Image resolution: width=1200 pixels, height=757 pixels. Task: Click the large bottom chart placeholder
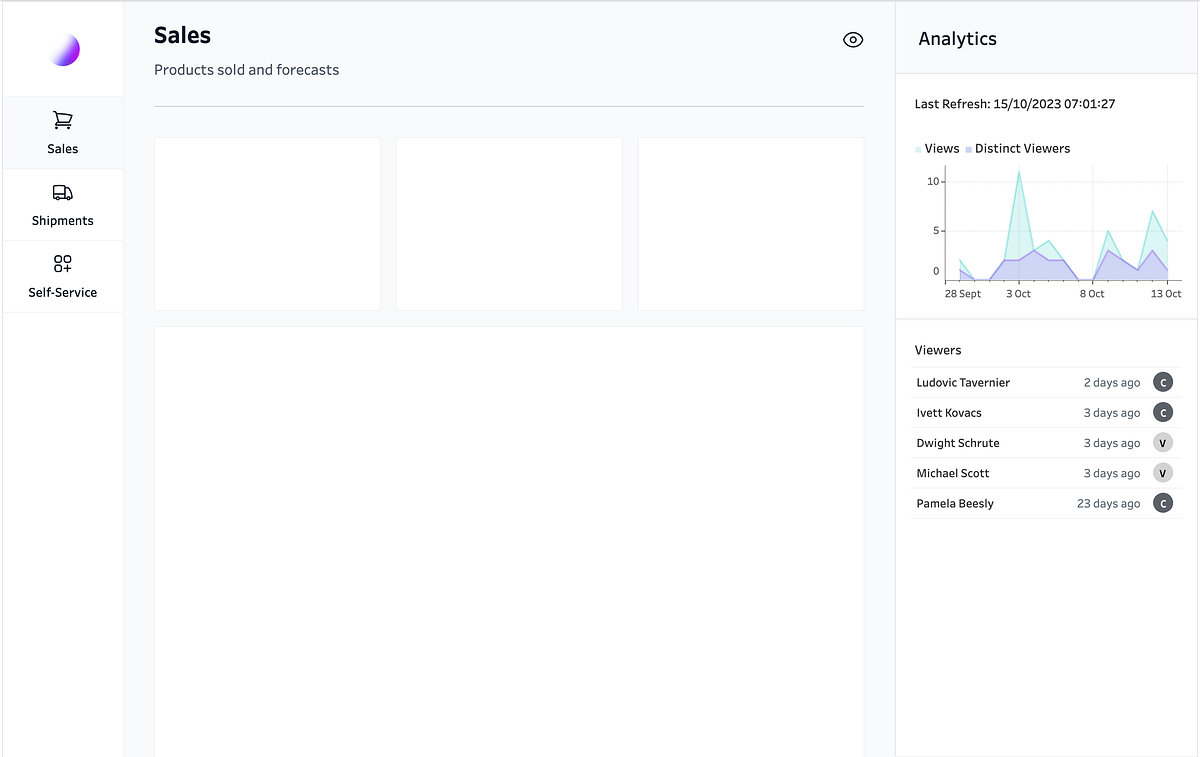tap(508, 540)
